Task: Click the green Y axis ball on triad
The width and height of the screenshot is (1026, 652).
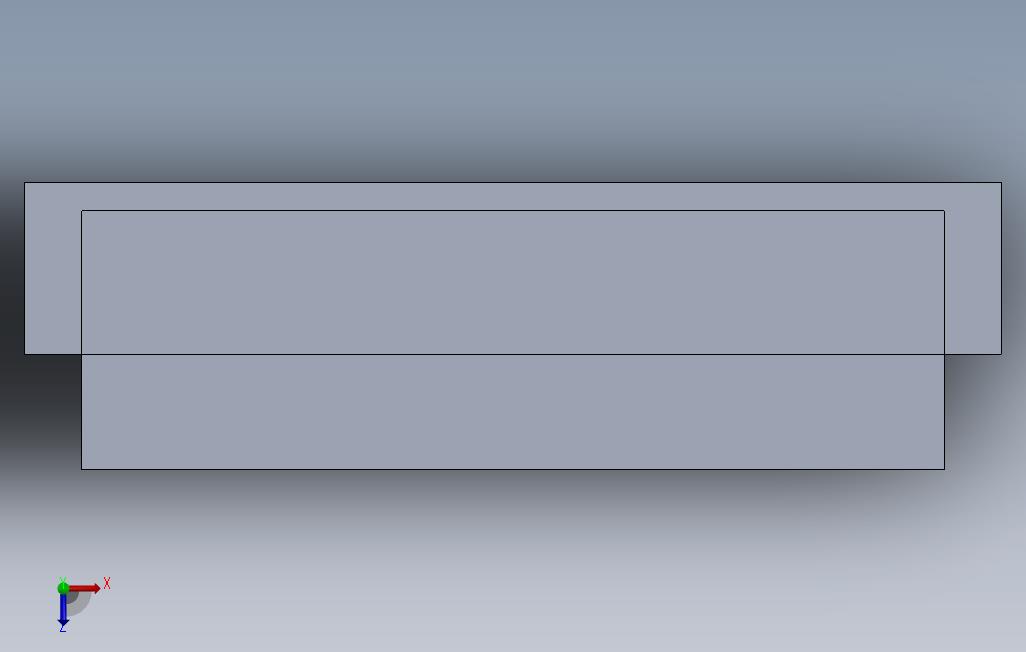Action: 63,588
